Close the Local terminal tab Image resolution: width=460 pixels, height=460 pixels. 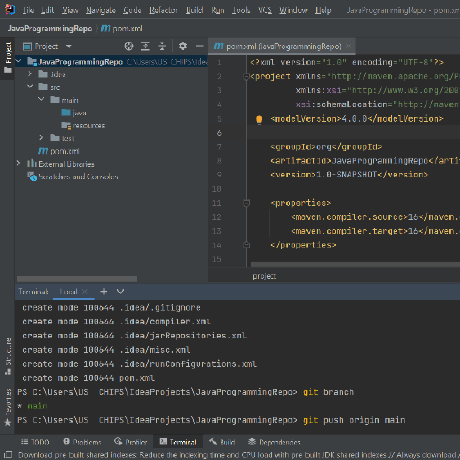(x=85, y=292)
